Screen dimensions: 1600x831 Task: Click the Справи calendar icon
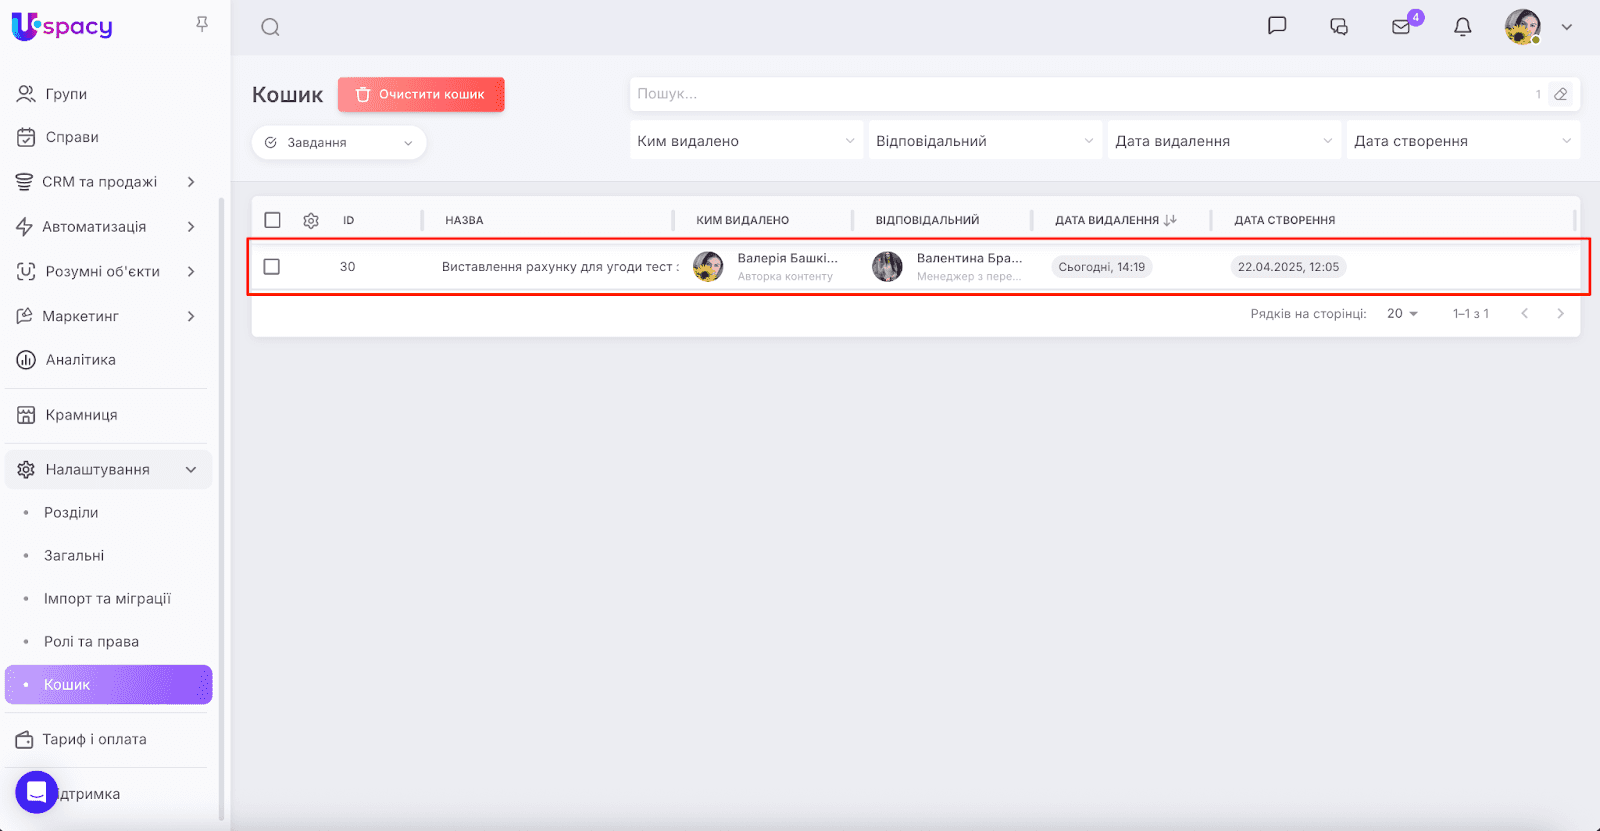[x=26, y=137]
